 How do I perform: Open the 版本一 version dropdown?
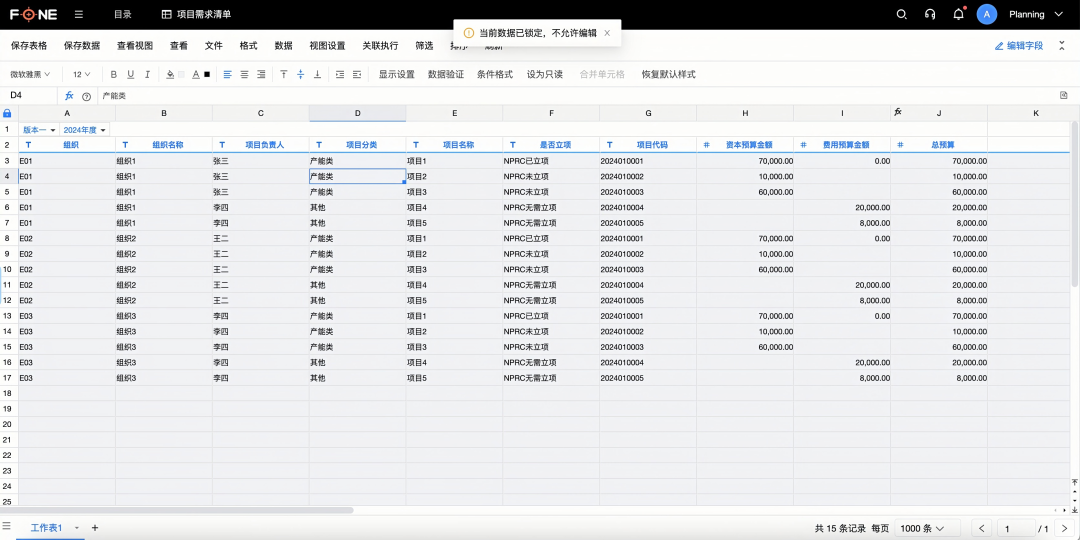click(39, 129)
